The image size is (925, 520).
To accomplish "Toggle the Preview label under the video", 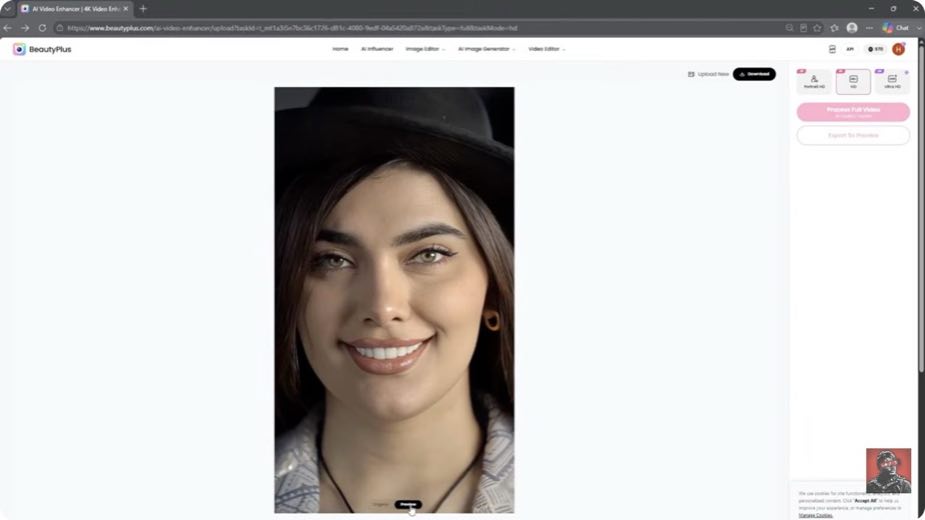I will point(408,505).
